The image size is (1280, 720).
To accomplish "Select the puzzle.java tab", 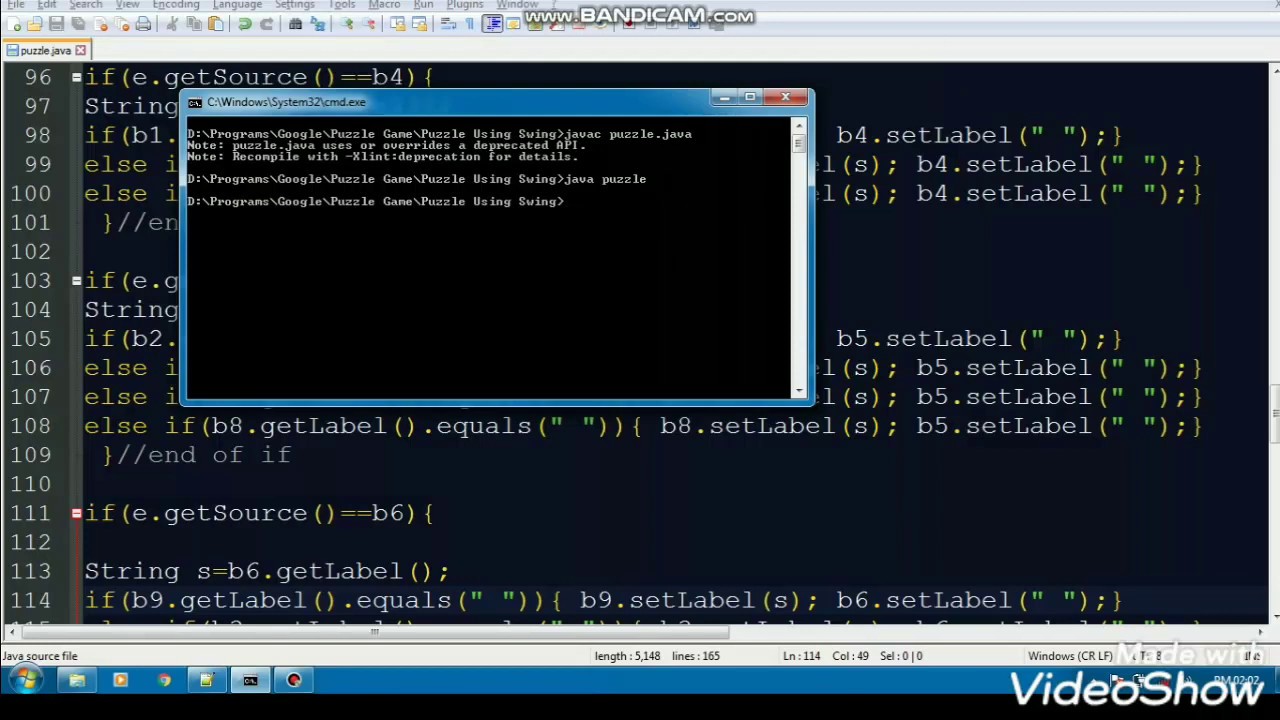I will (45, 50).
